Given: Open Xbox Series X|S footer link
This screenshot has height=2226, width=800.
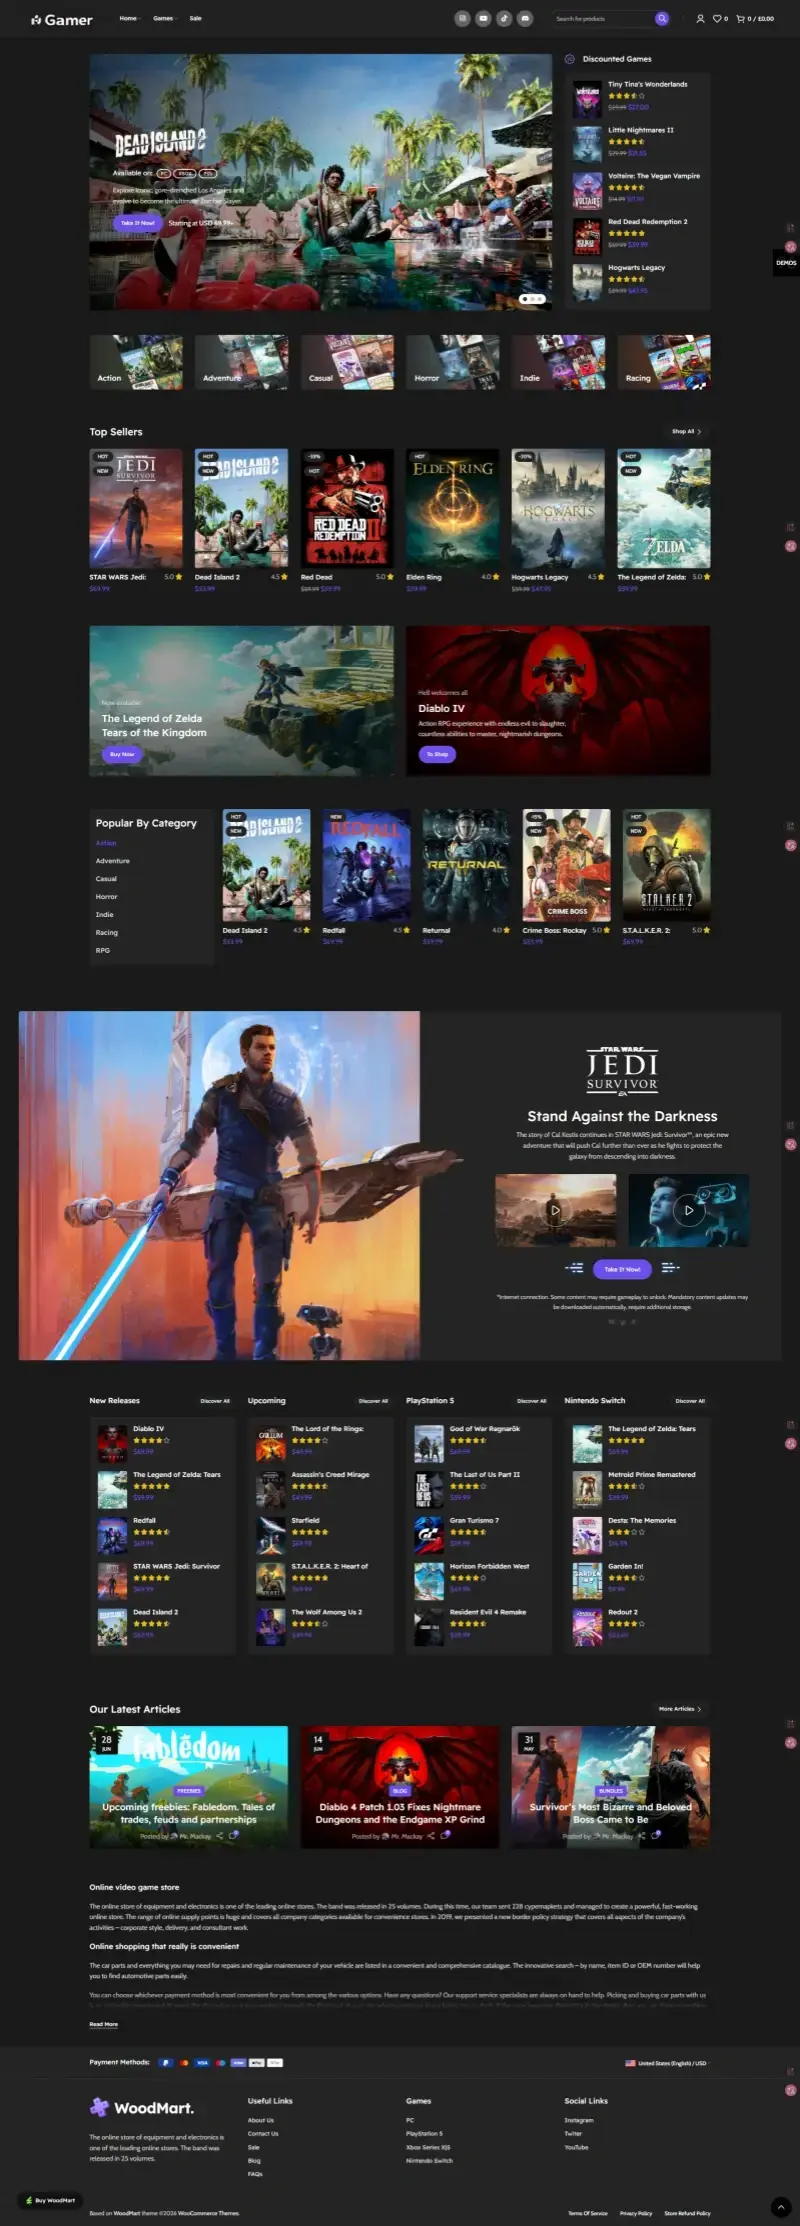Looking at the screenshot, I should (428, 2147).
